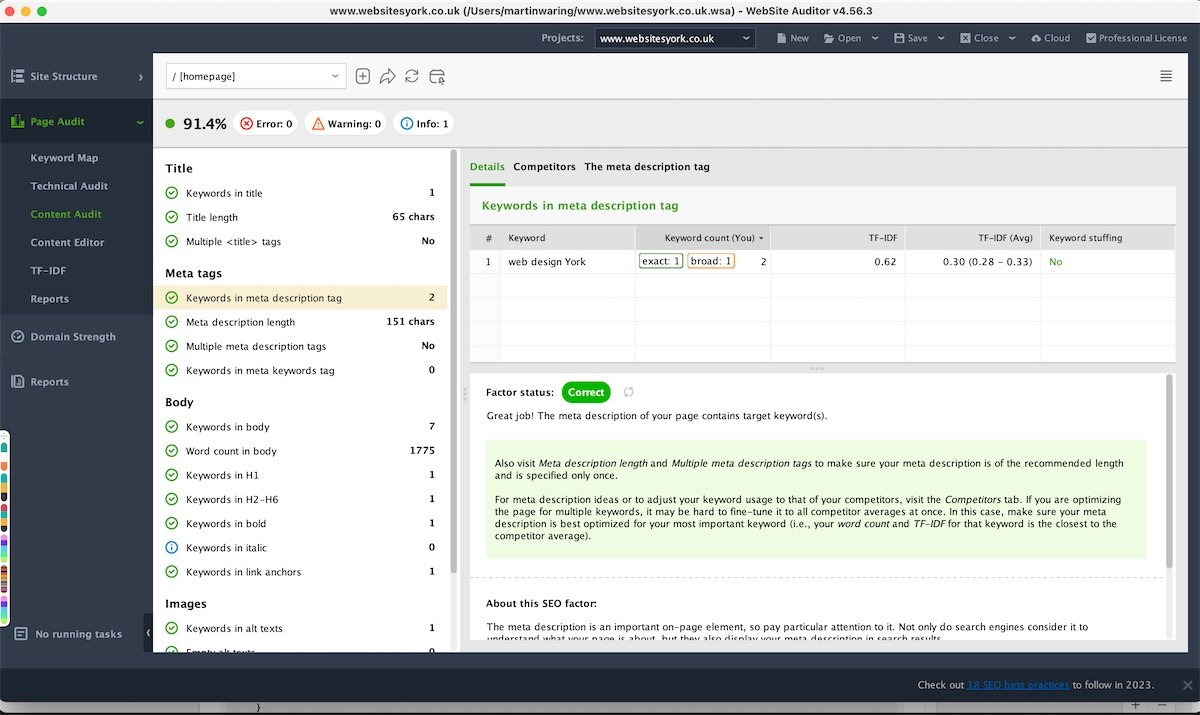Click the exact: 1 keyword count badge
This screenshot has width=1200, height=715.
click(661, 261)
